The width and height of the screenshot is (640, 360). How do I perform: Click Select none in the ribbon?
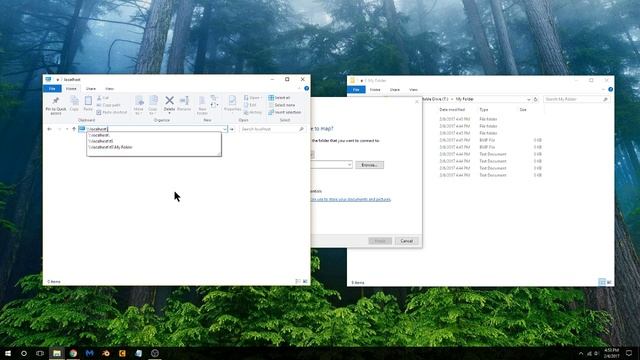pos(282,105)
